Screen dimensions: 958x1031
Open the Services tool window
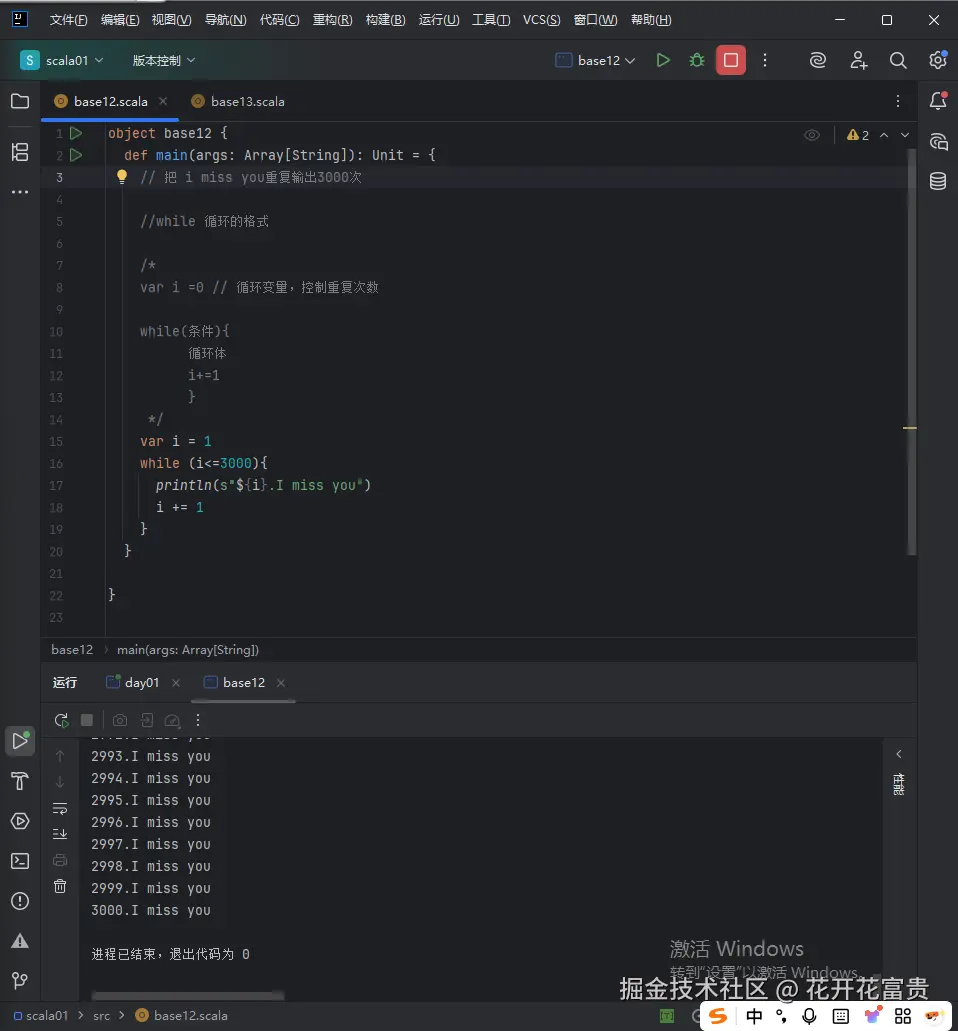pyautogui.click(x=20, y=821)
